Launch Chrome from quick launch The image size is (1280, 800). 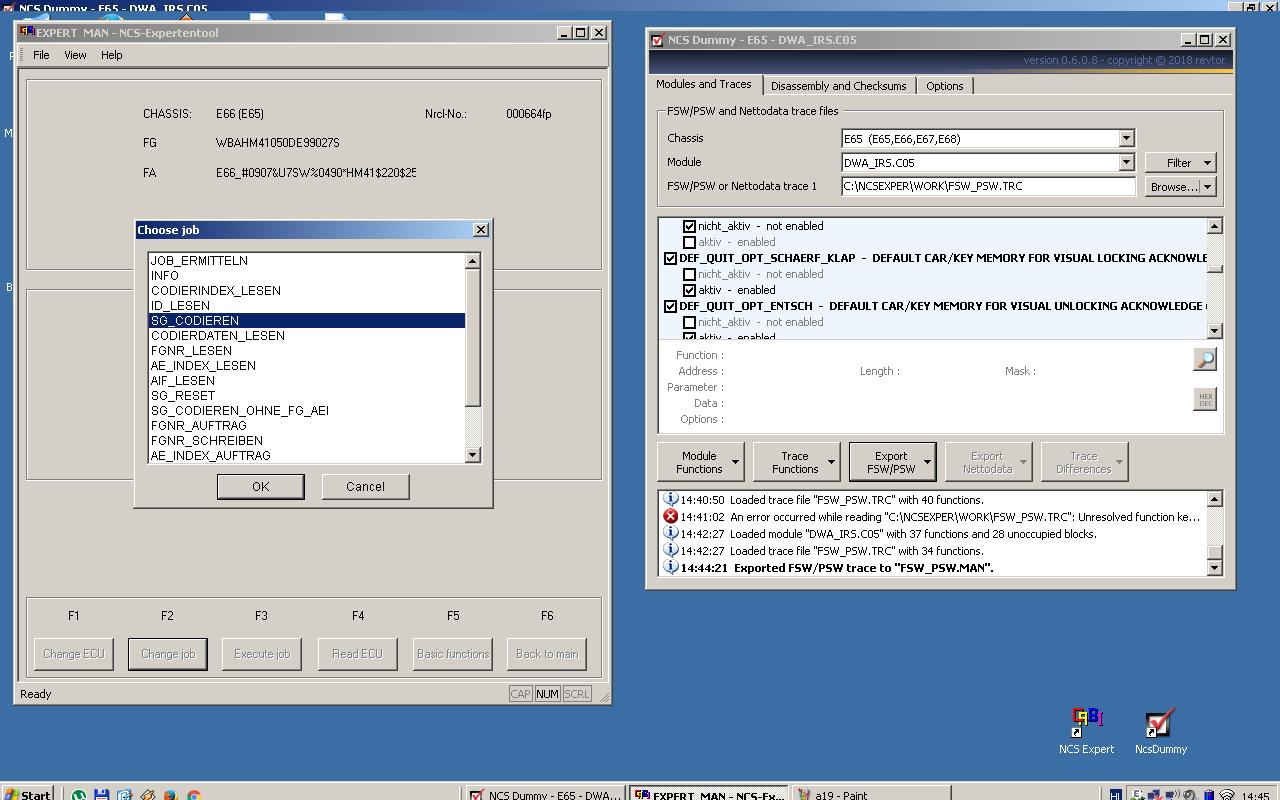[x=193, y=795]
